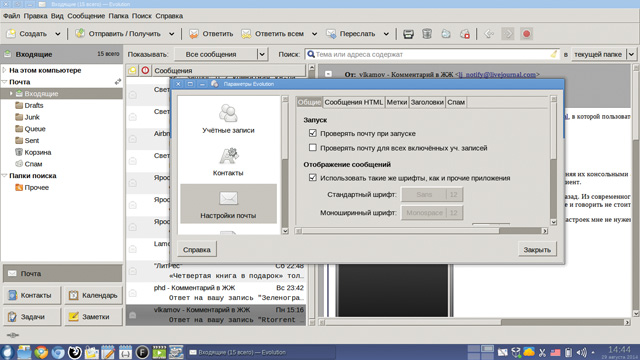Click Send / Receive button

tap(119, 34)
